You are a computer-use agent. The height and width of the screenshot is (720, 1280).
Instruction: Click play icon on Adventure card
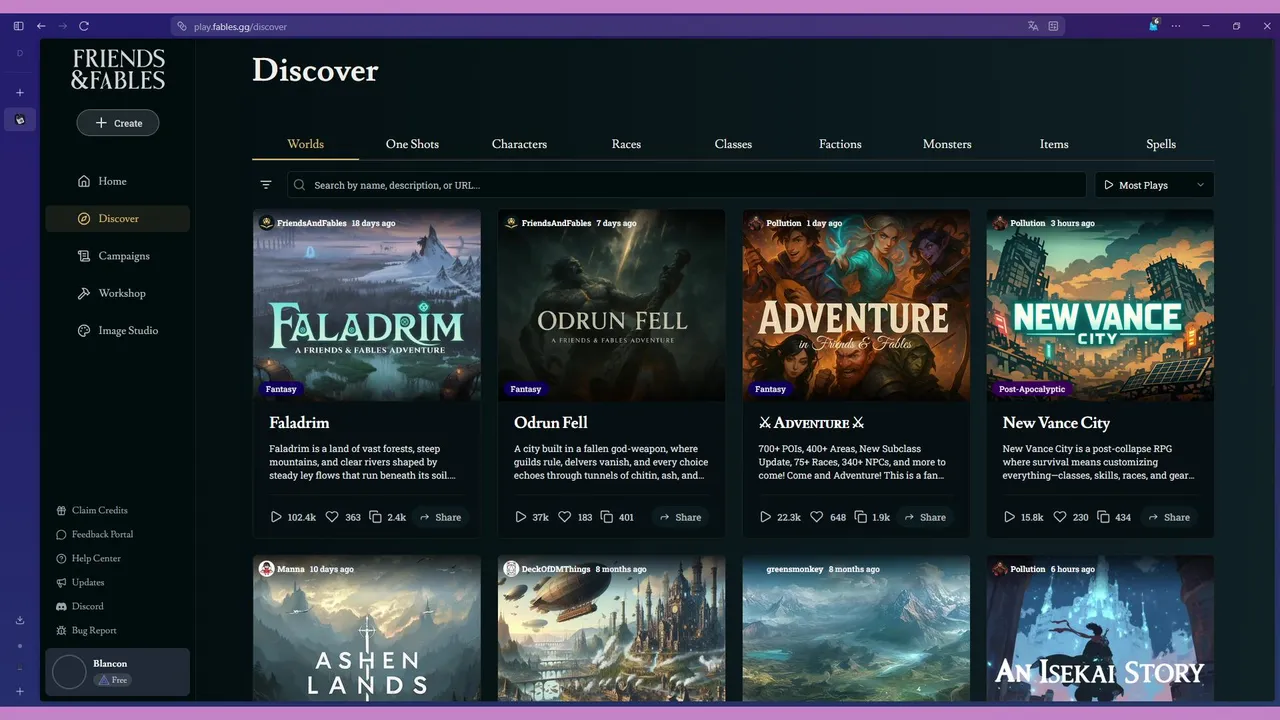click(x=765, y=517)
